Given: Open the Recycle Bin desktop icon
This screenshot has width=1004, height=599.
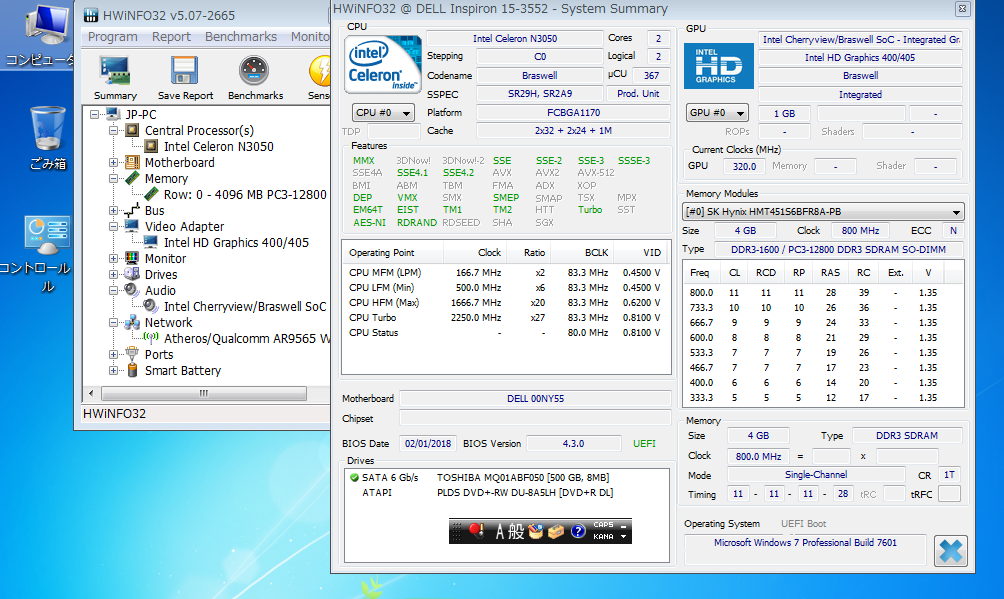Looking at the screenshot, I should (x=48, y=138).
